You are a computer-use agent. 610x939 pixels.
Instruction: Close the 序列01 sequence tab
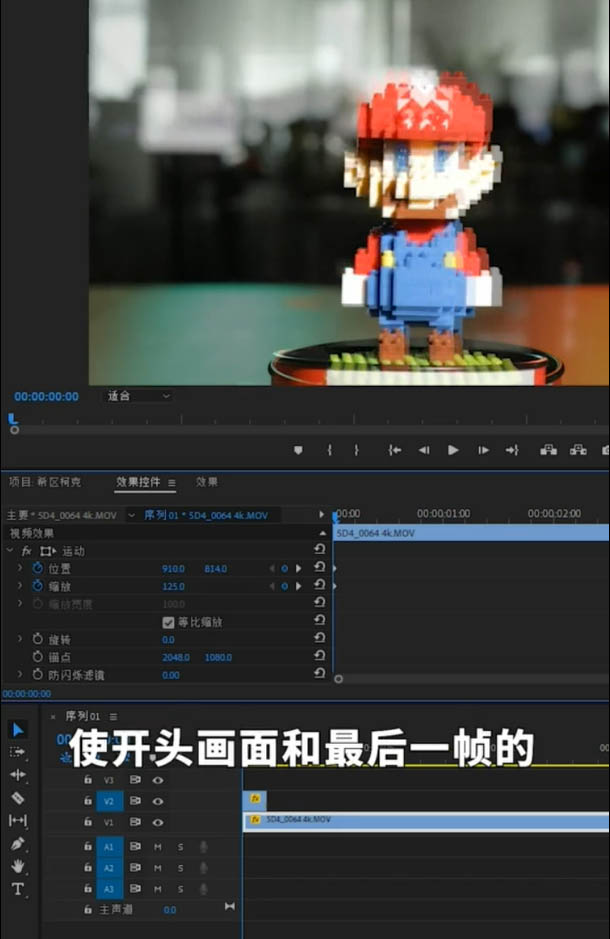(53, 716)
